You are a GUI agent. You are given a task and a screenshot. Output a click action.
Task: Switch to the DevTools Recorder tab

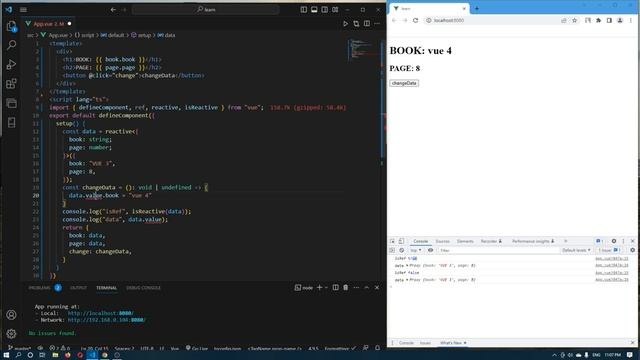491,241
